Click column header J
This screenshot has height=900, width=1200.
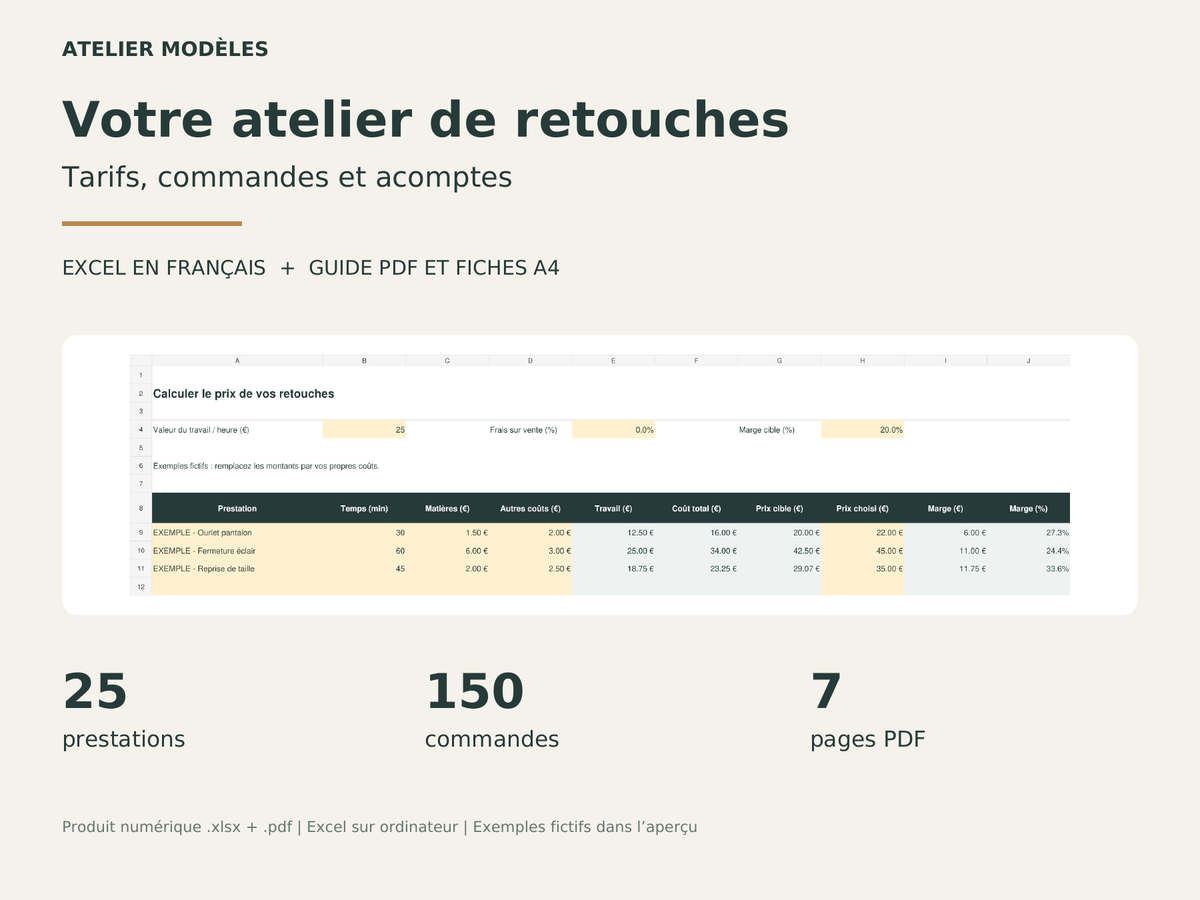click(1028, 360)
